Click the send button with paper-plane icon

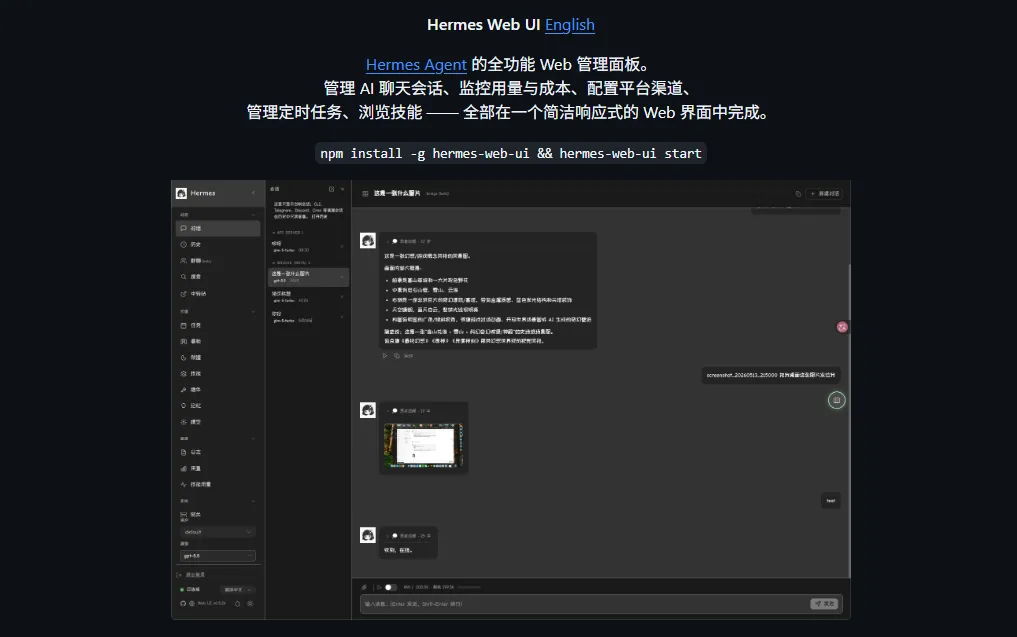[x=824, y=603]
